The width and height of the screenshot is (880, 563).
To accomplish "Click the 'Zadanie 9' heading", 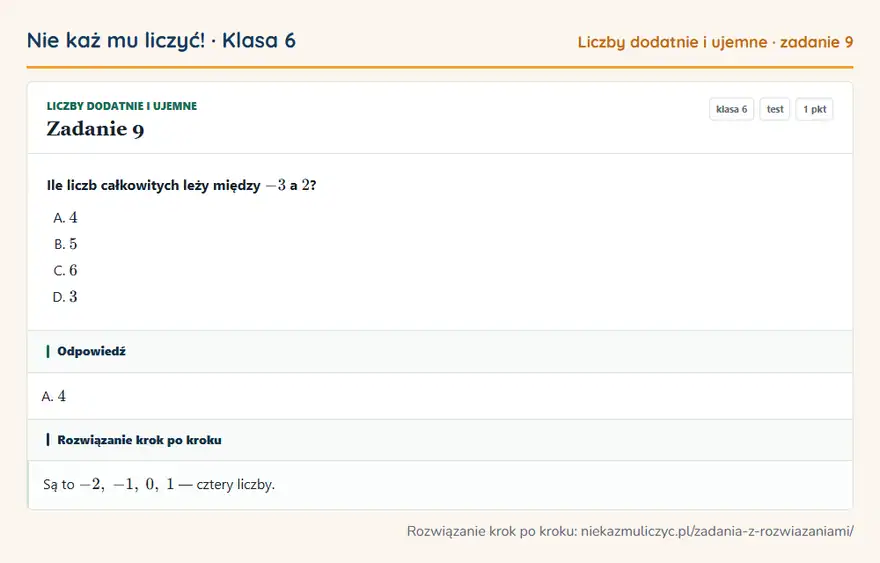I will pyautogui.click(x=95, y=129).
